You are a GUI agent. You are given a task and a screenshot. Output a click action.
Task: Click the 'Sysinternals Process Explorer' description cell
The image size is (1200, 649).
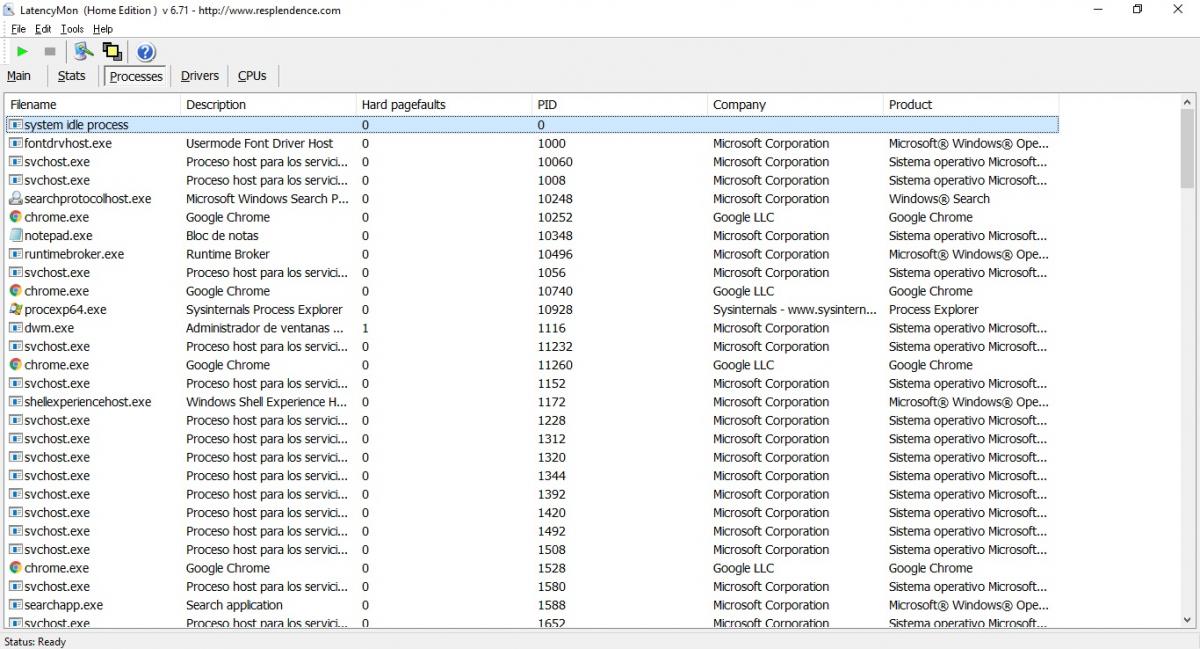click(264, 310)
